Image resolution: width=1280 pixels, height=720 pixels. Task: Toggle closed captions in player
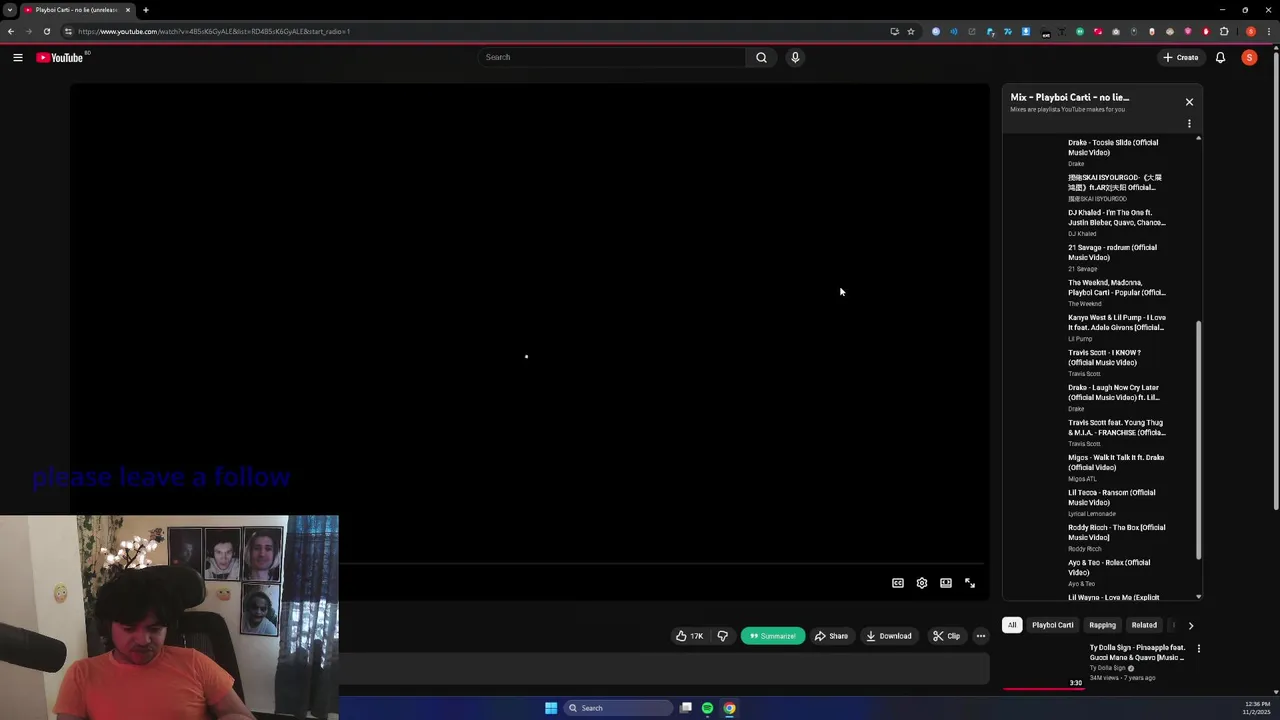click(x=898, y=583)
